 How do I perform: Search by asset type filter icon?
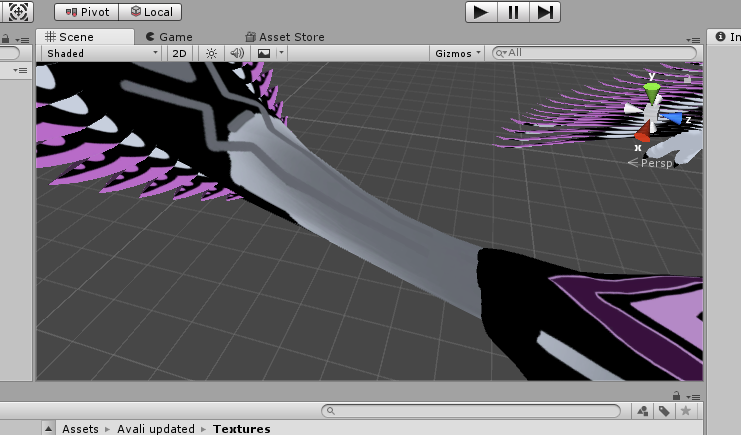pos(643,411)
